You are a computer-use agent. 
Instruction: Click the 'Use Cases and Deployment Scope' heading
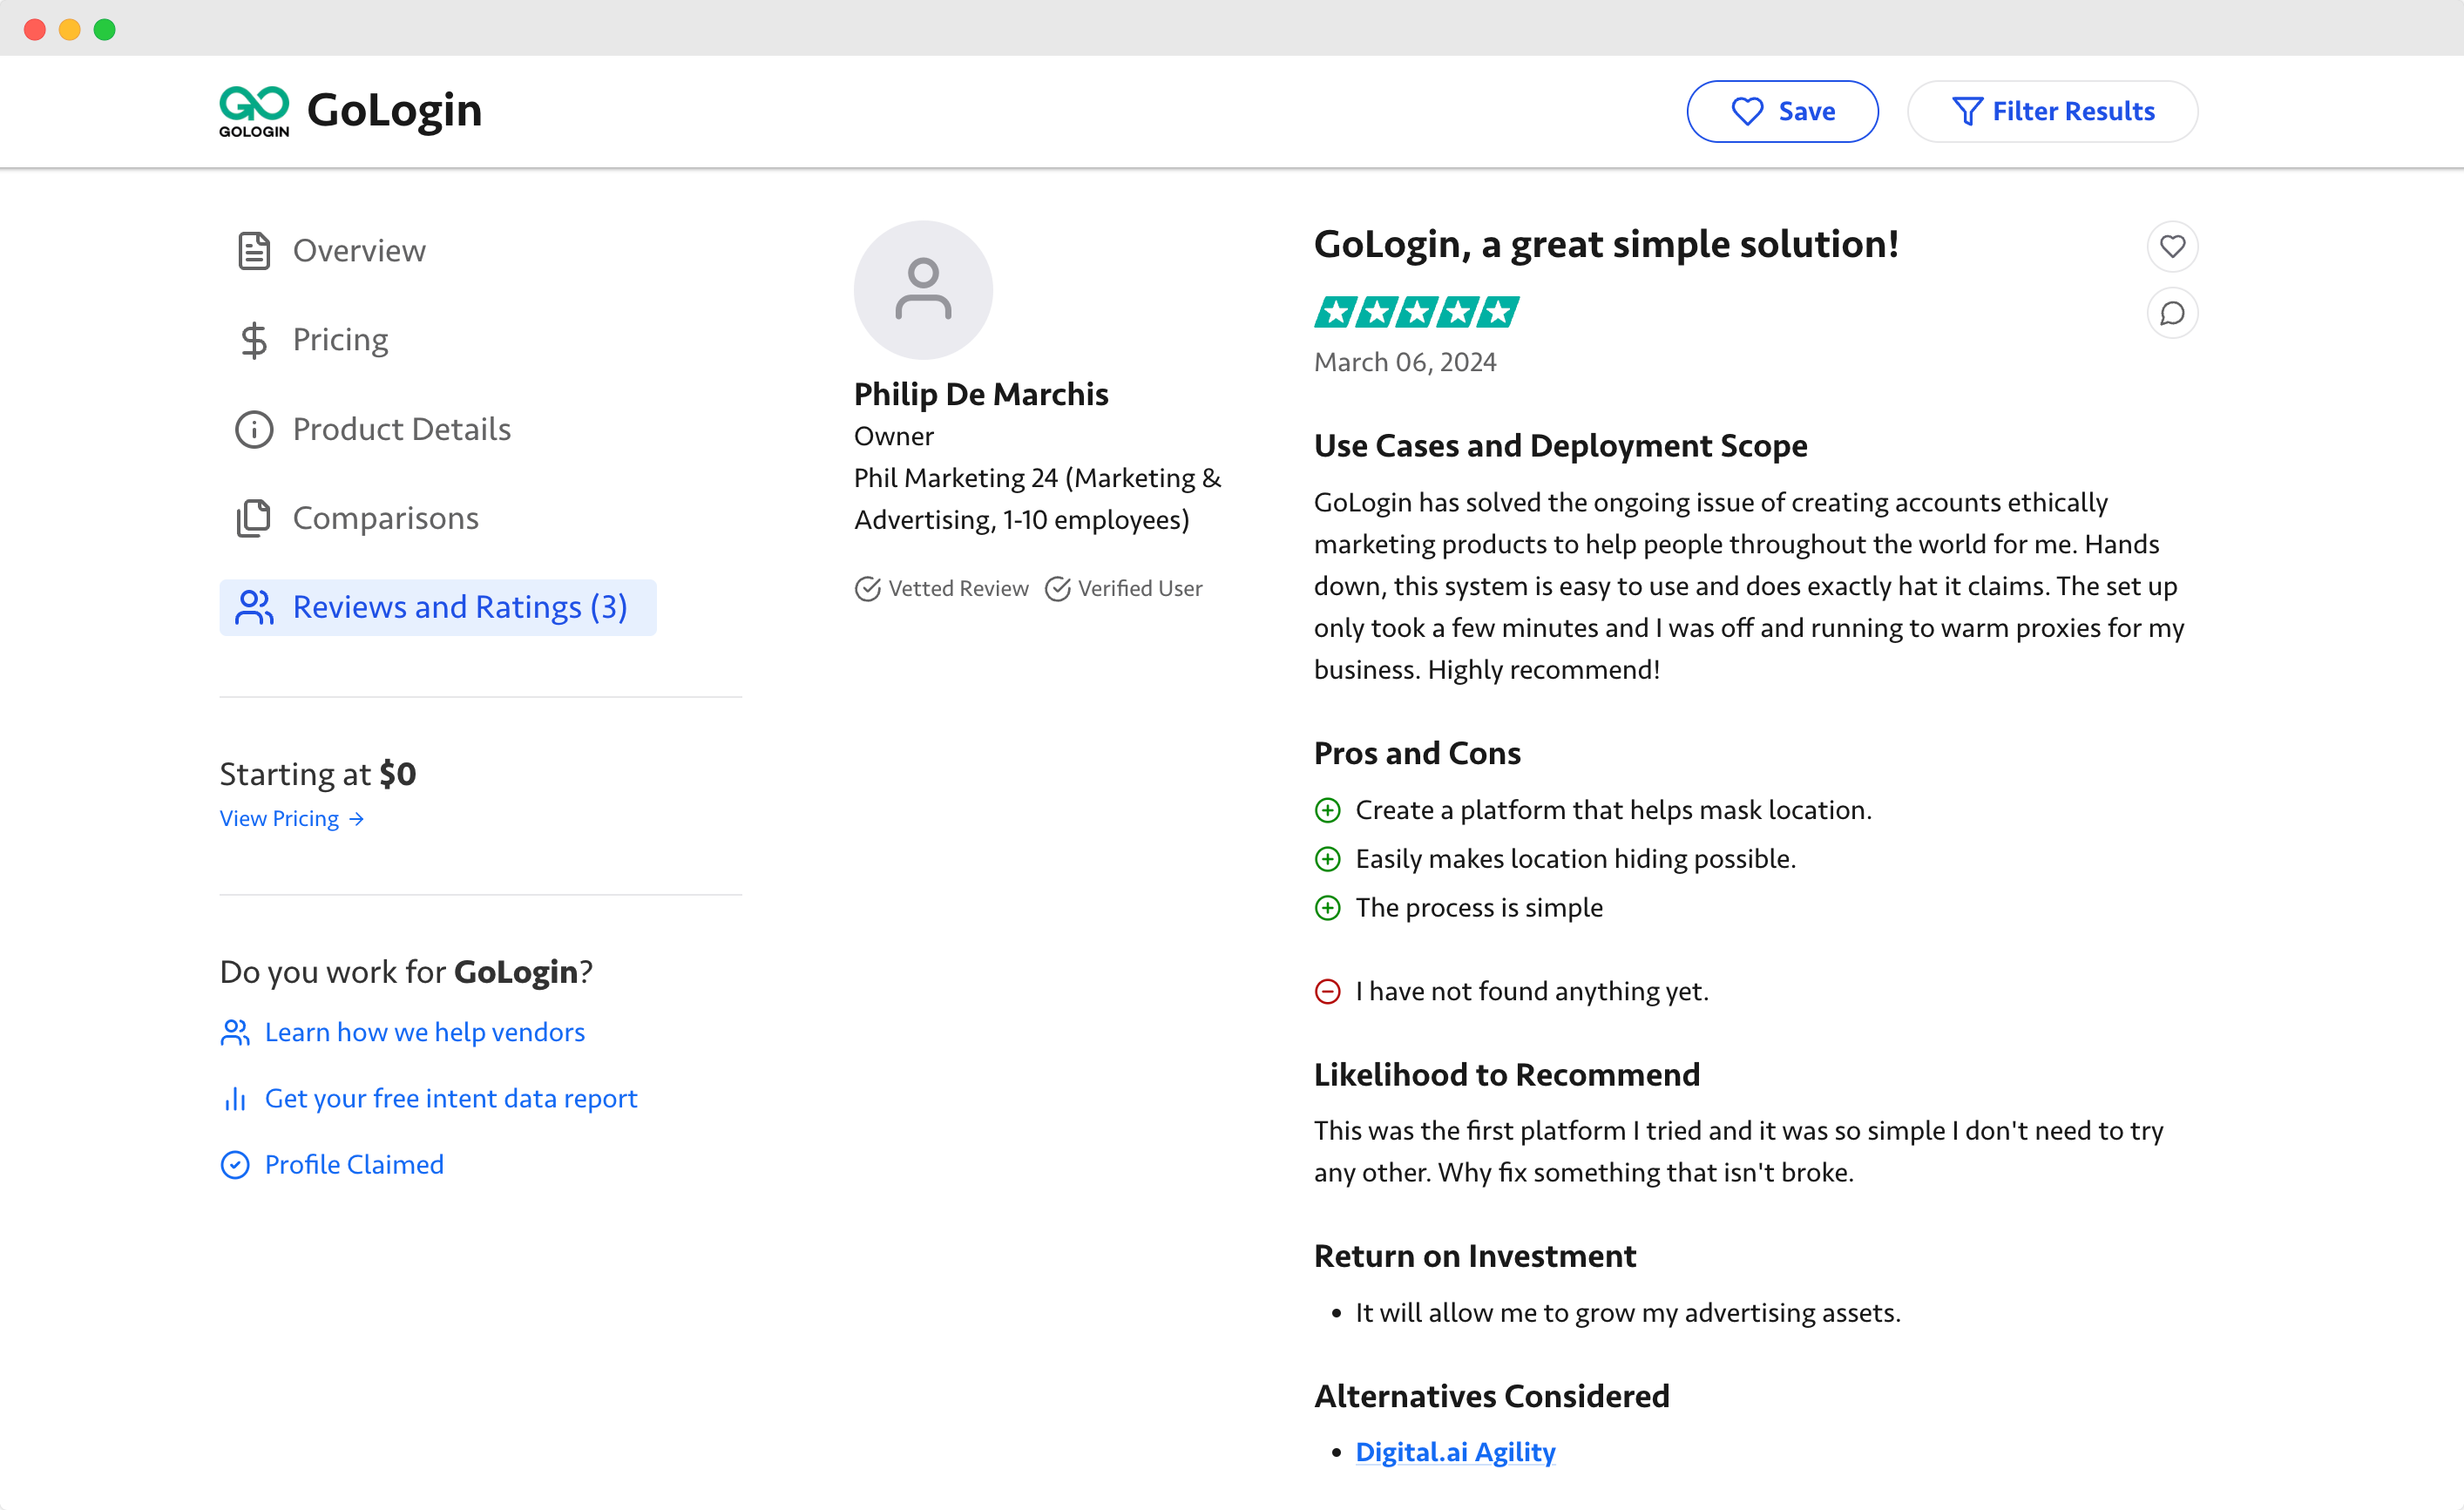point(1560,446)
